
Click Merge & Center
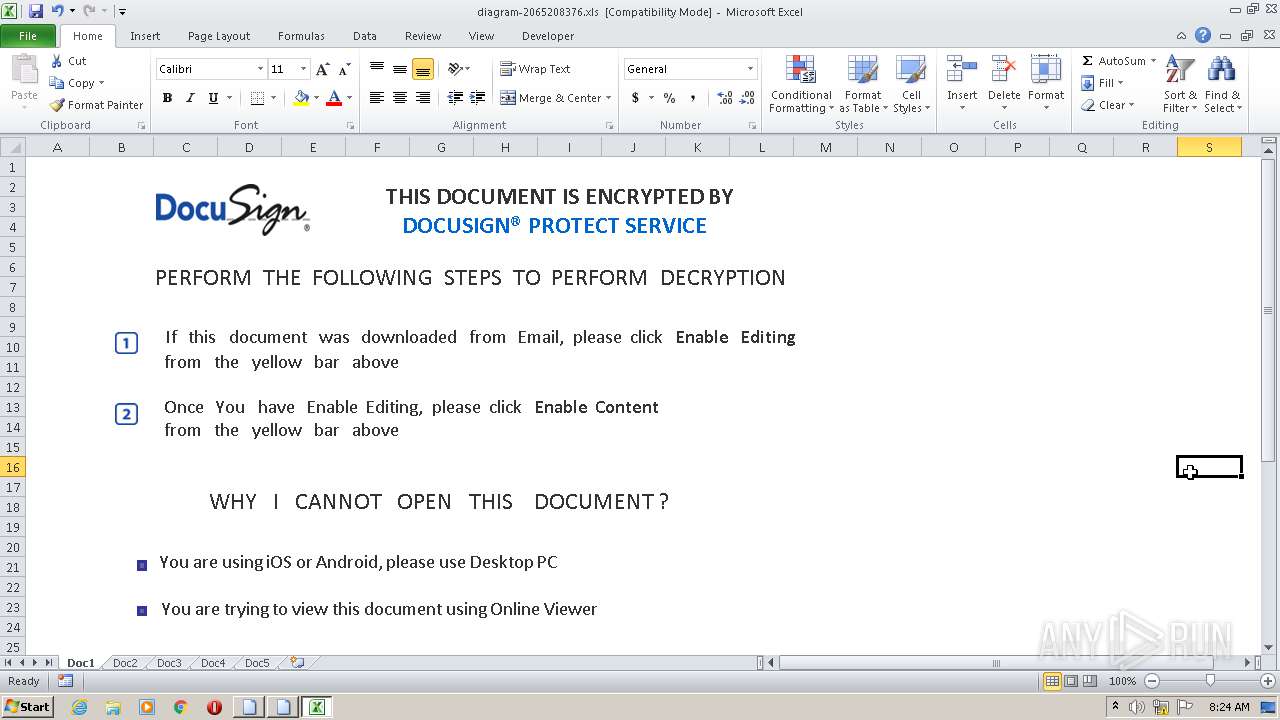pos(550,98)
